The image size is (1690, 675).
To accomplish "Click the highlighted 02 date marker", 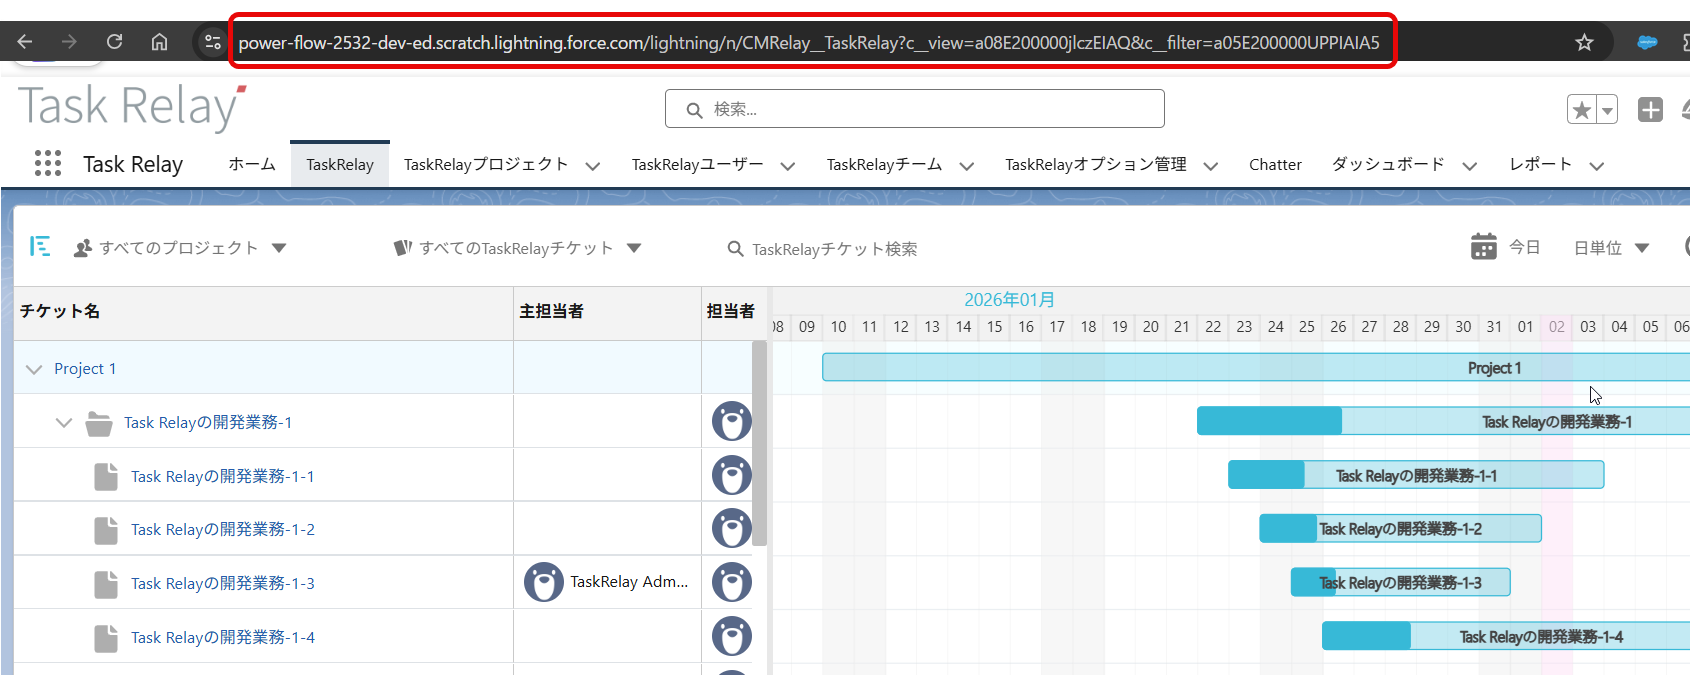I will [x=1557, y=327].
